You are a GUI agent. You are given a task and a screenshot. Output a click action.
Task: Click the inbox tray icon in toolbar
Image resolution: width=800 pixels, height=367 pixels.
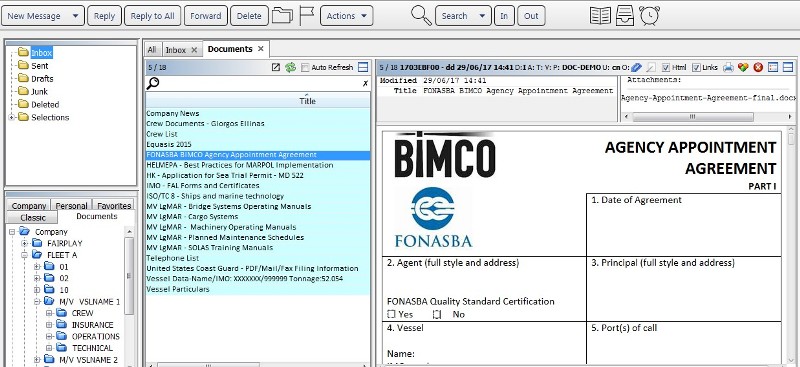tap(624, 15)
